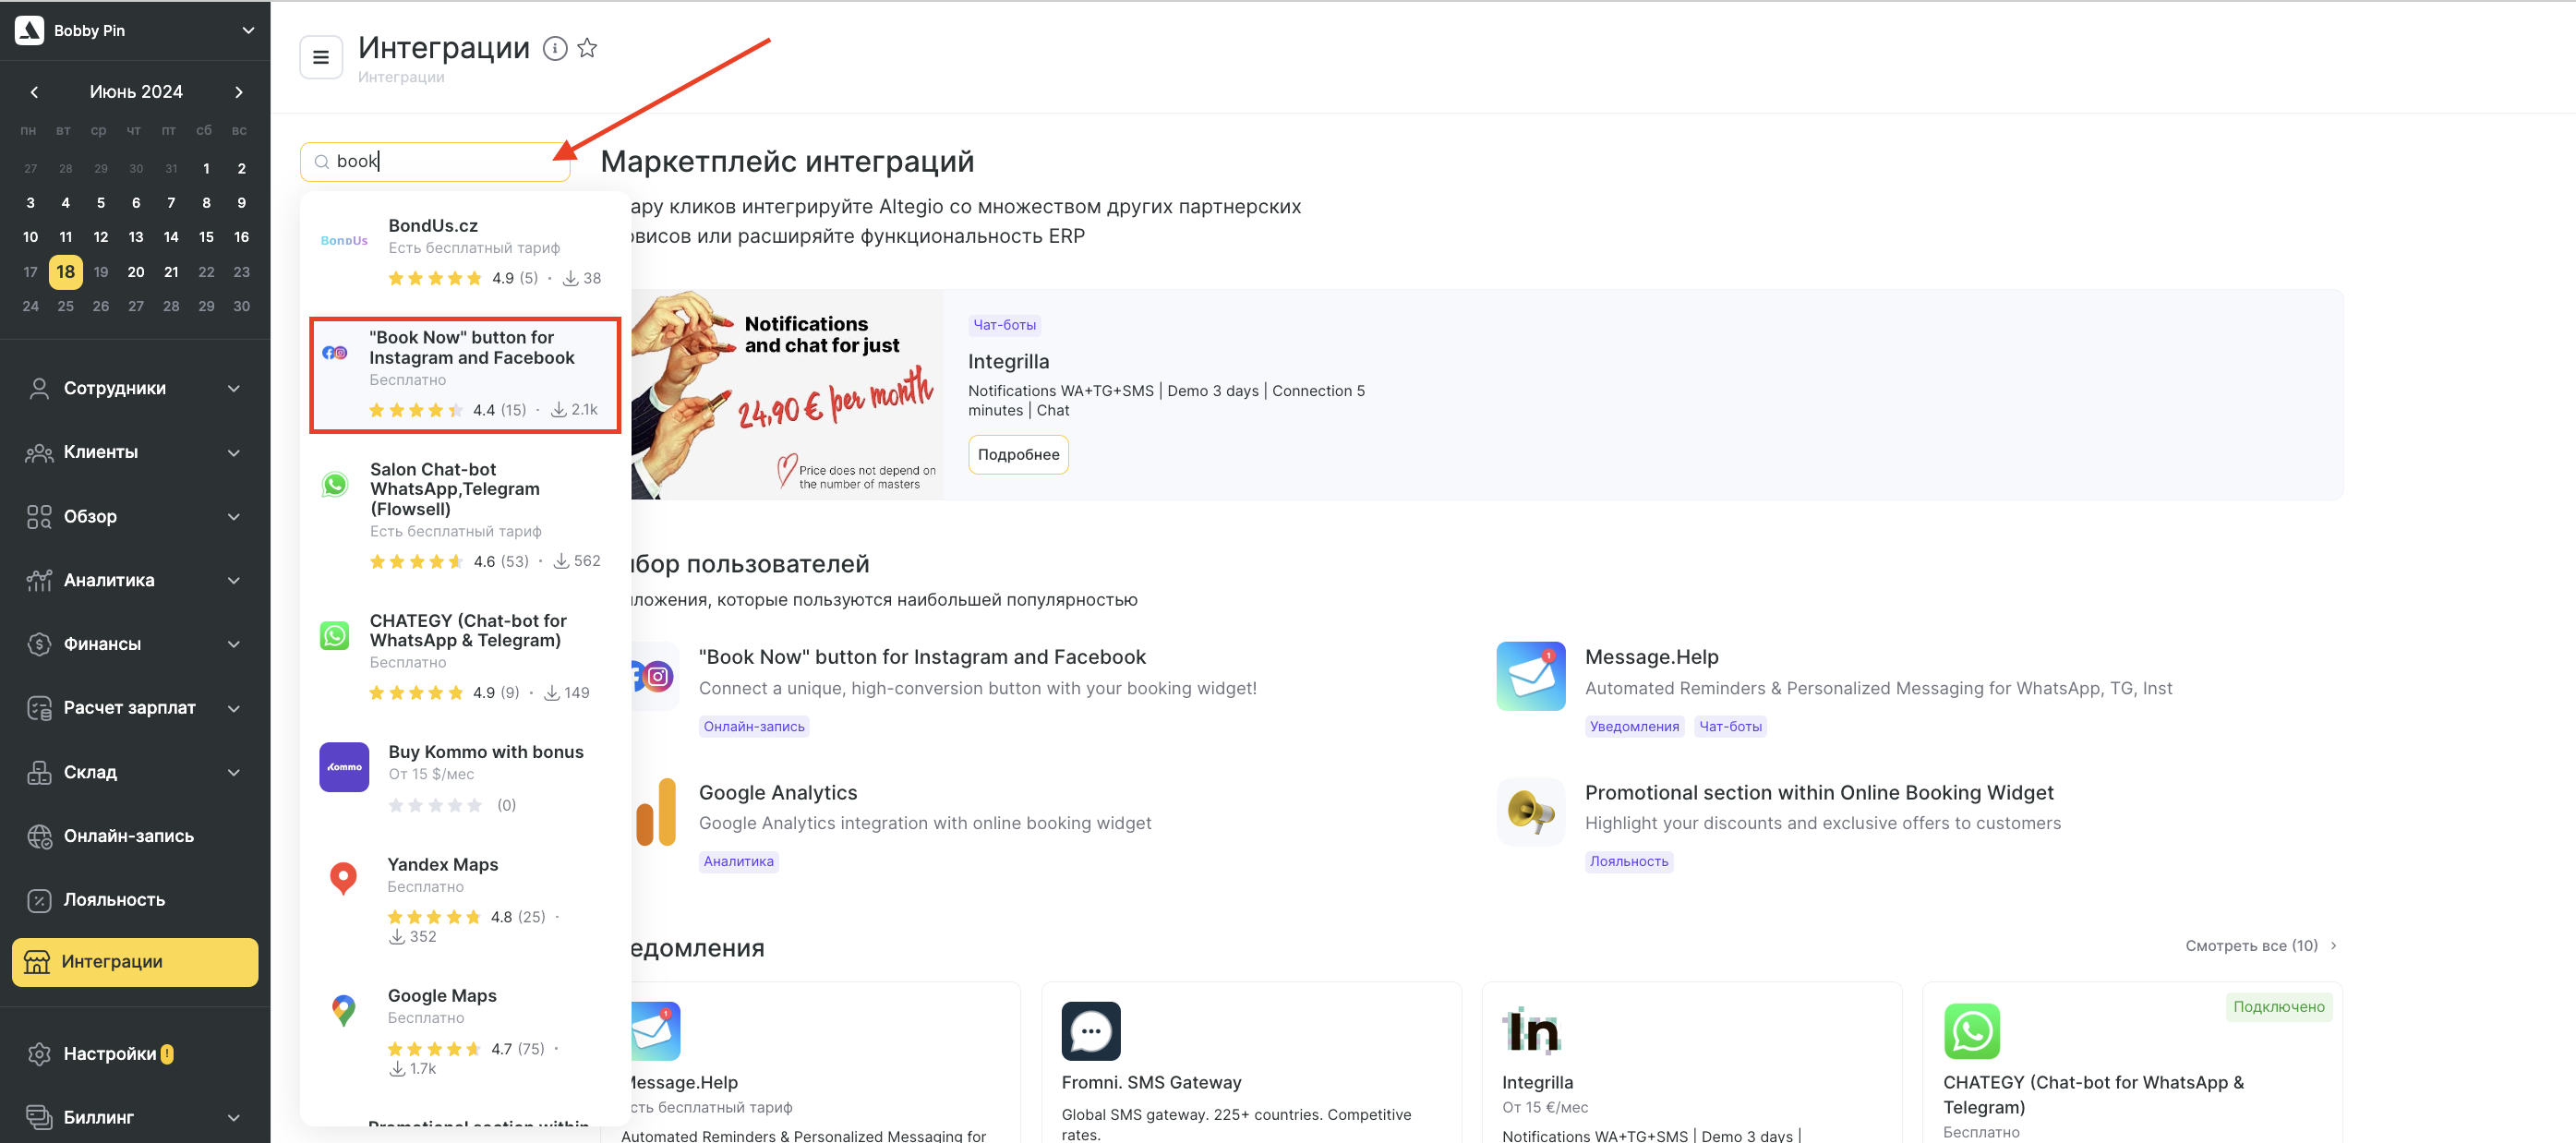This screenshot has height=1143, width=2576.
Task: Click the info icon next to Интеграции title
Action: point(555,48)
